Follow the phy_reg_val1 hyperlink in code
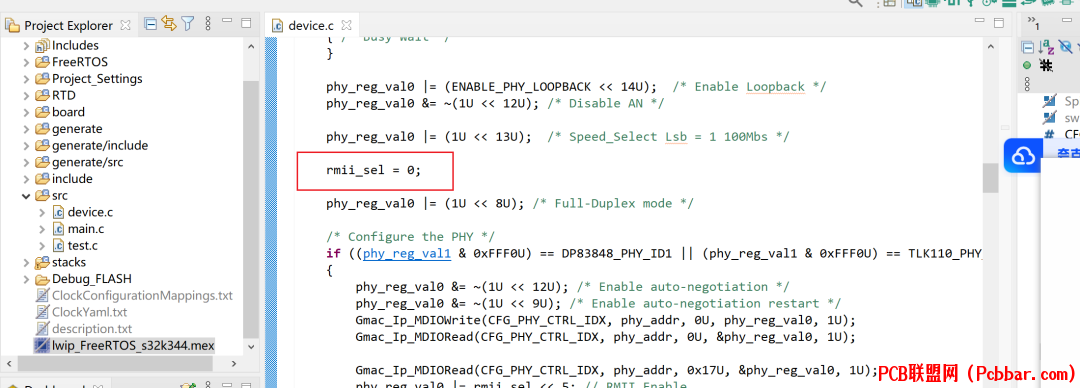Screen dimensions: 1080x388 [407, 254]
